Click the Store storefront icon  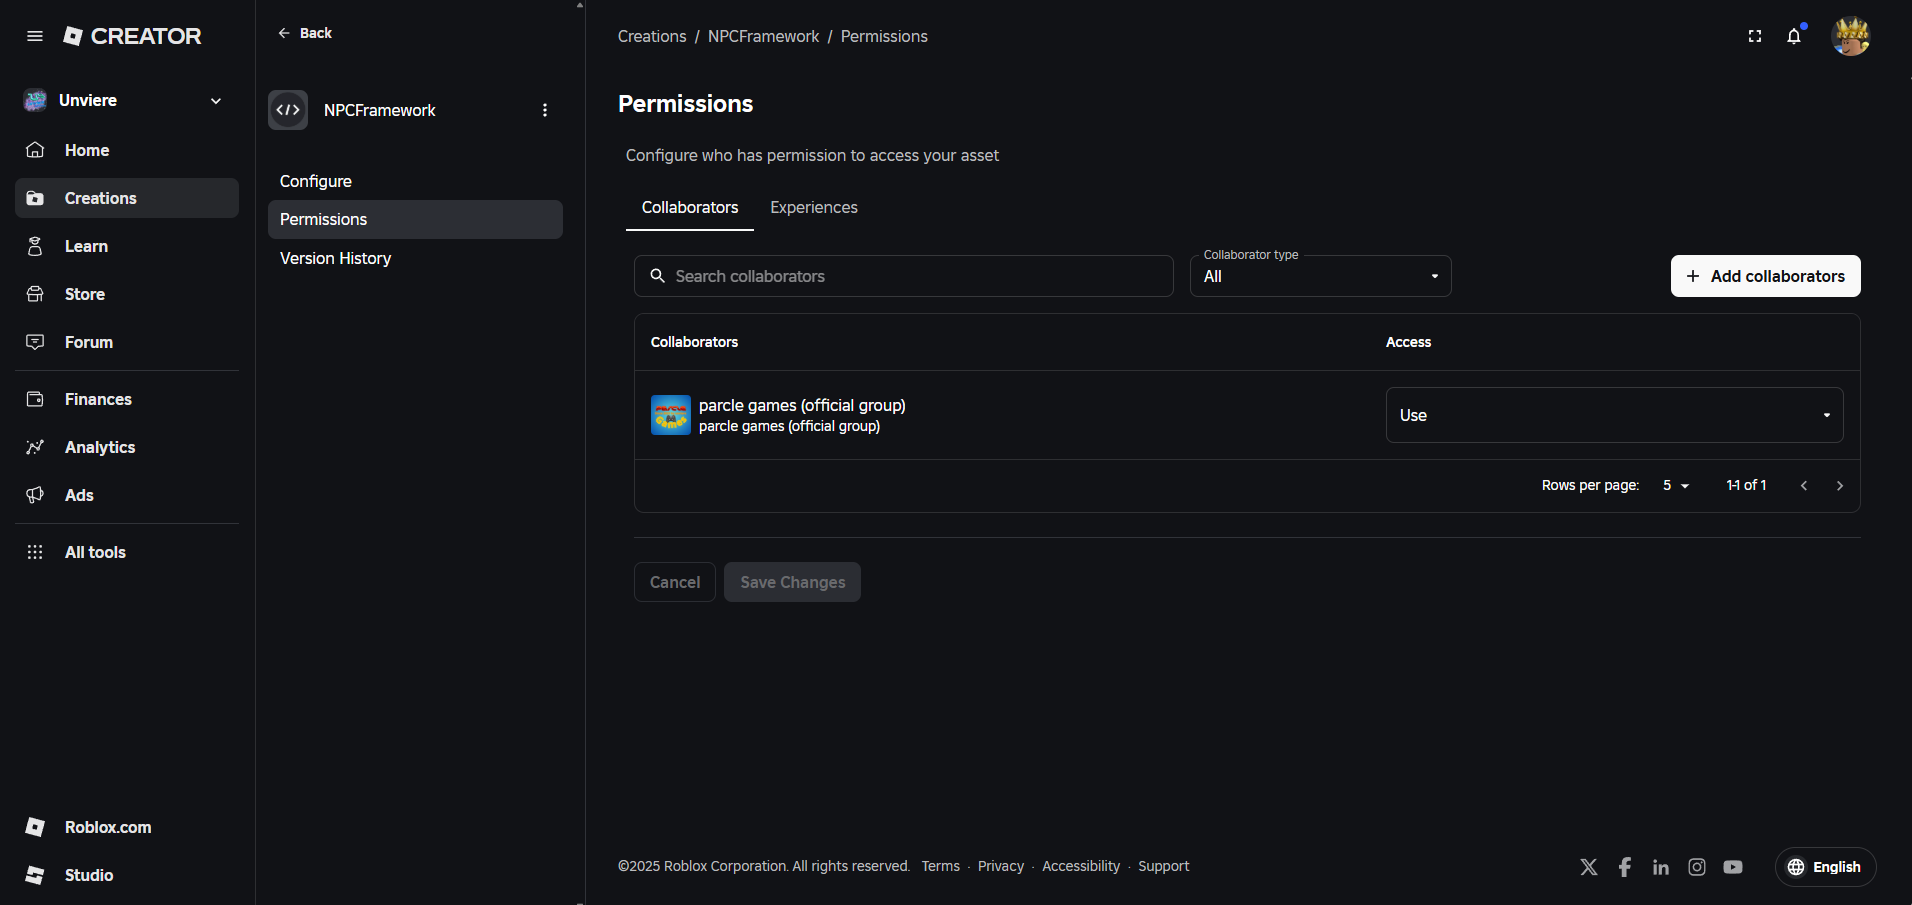tap(35, 294)
